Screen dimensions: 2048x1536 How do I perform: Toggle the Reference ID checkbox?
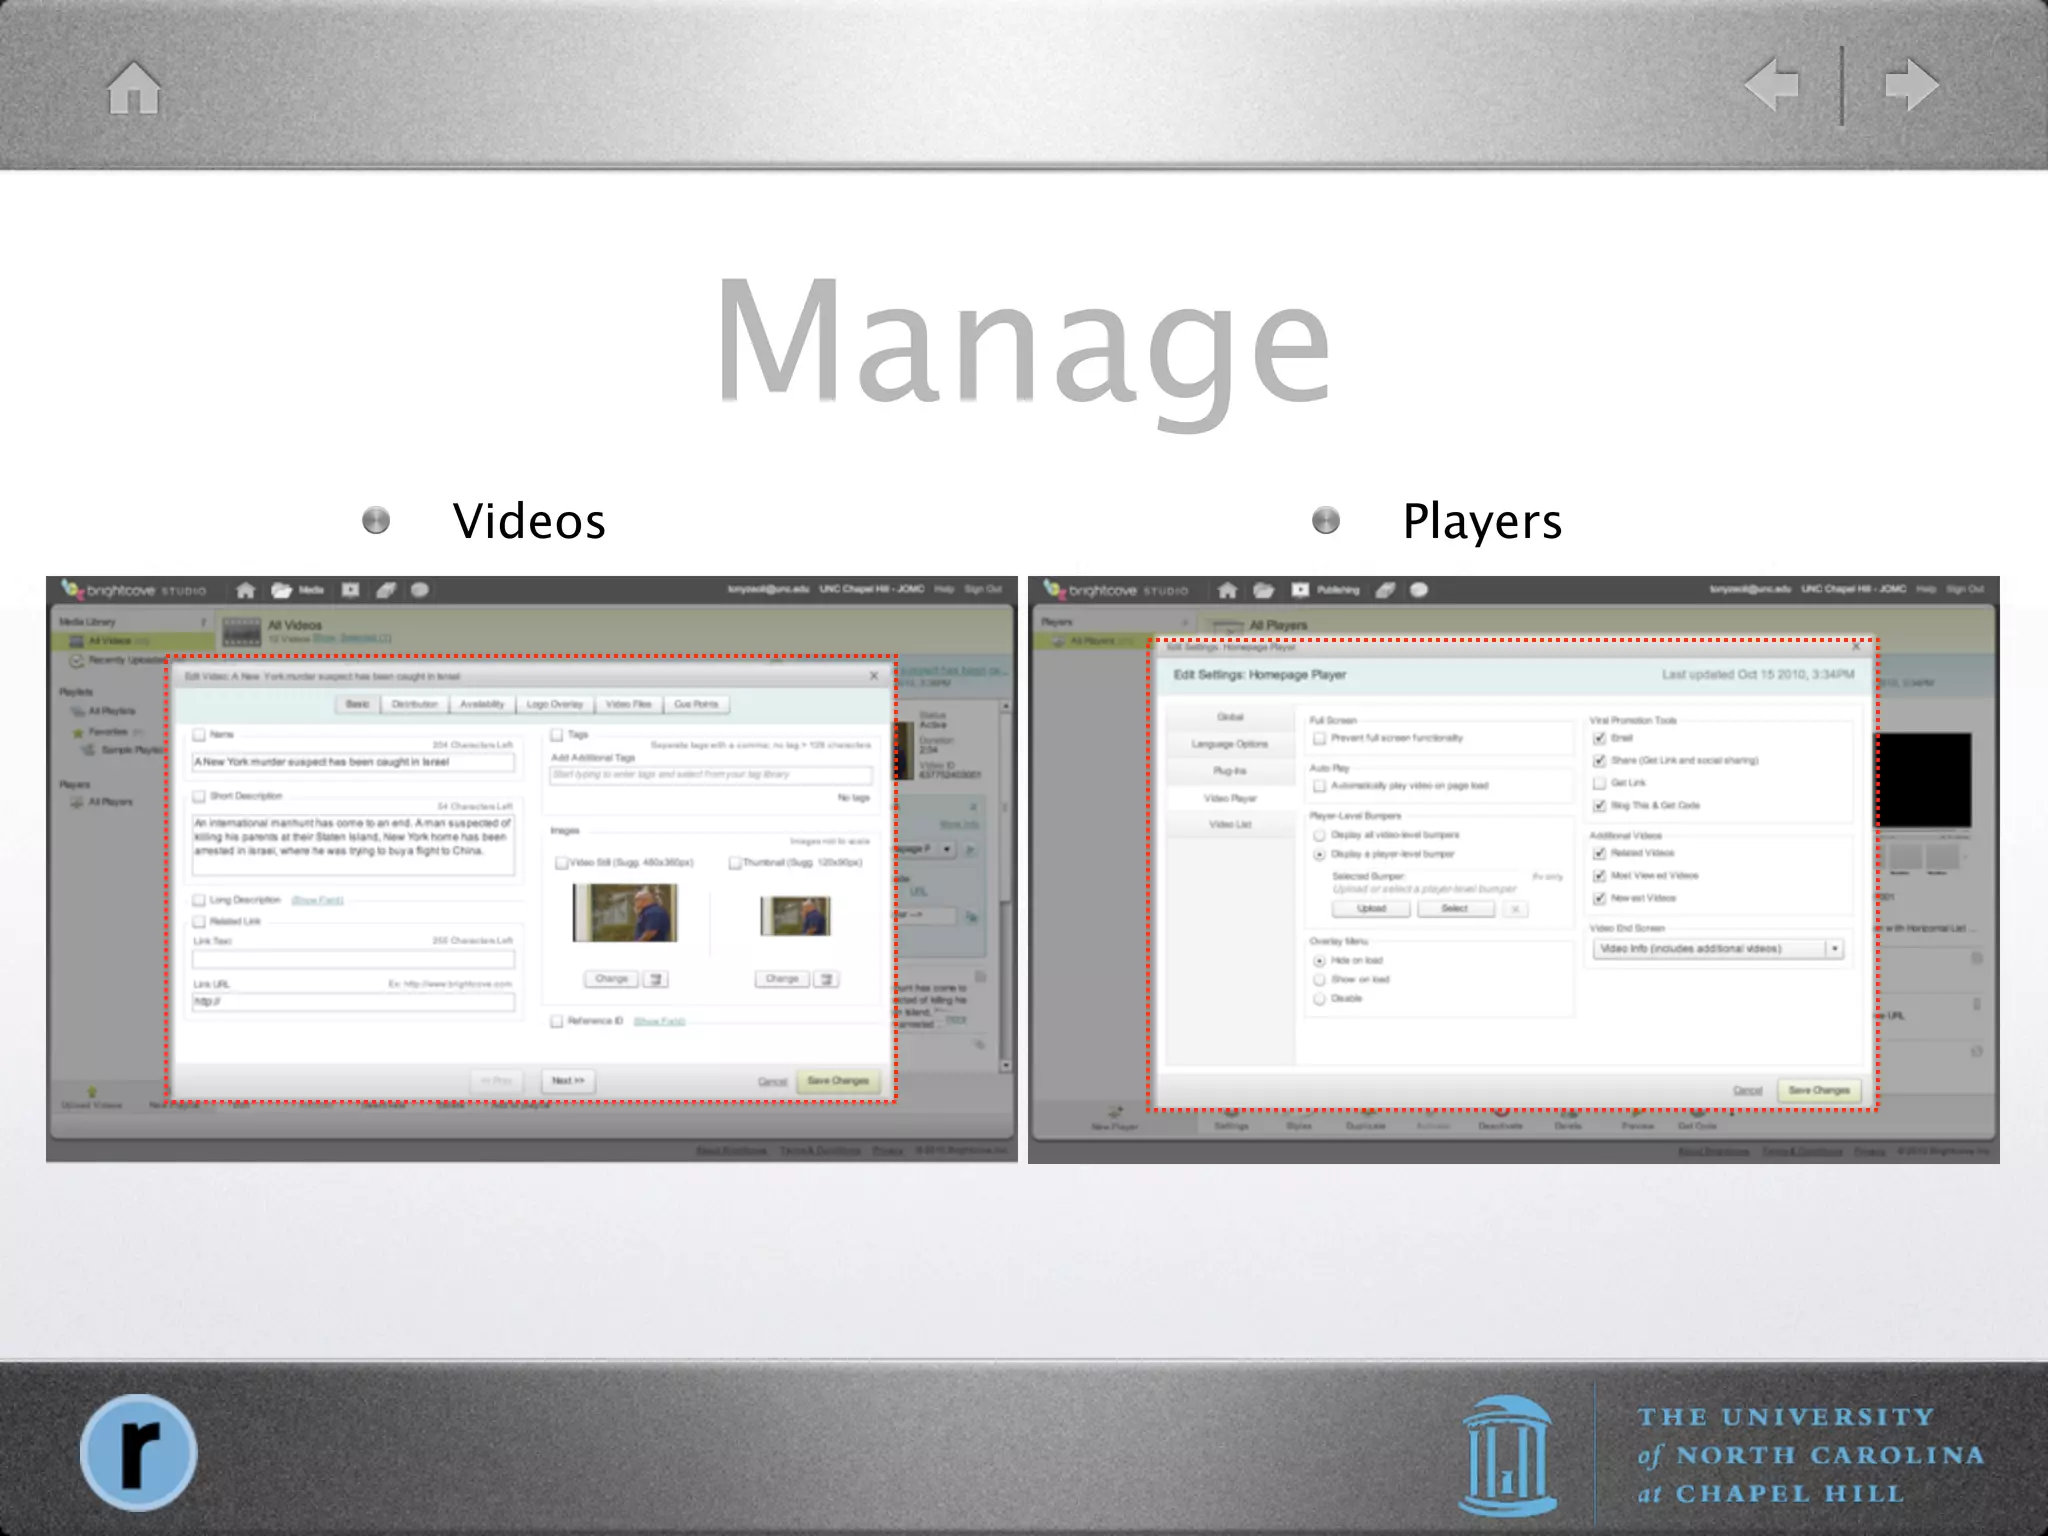[557, 1021]
